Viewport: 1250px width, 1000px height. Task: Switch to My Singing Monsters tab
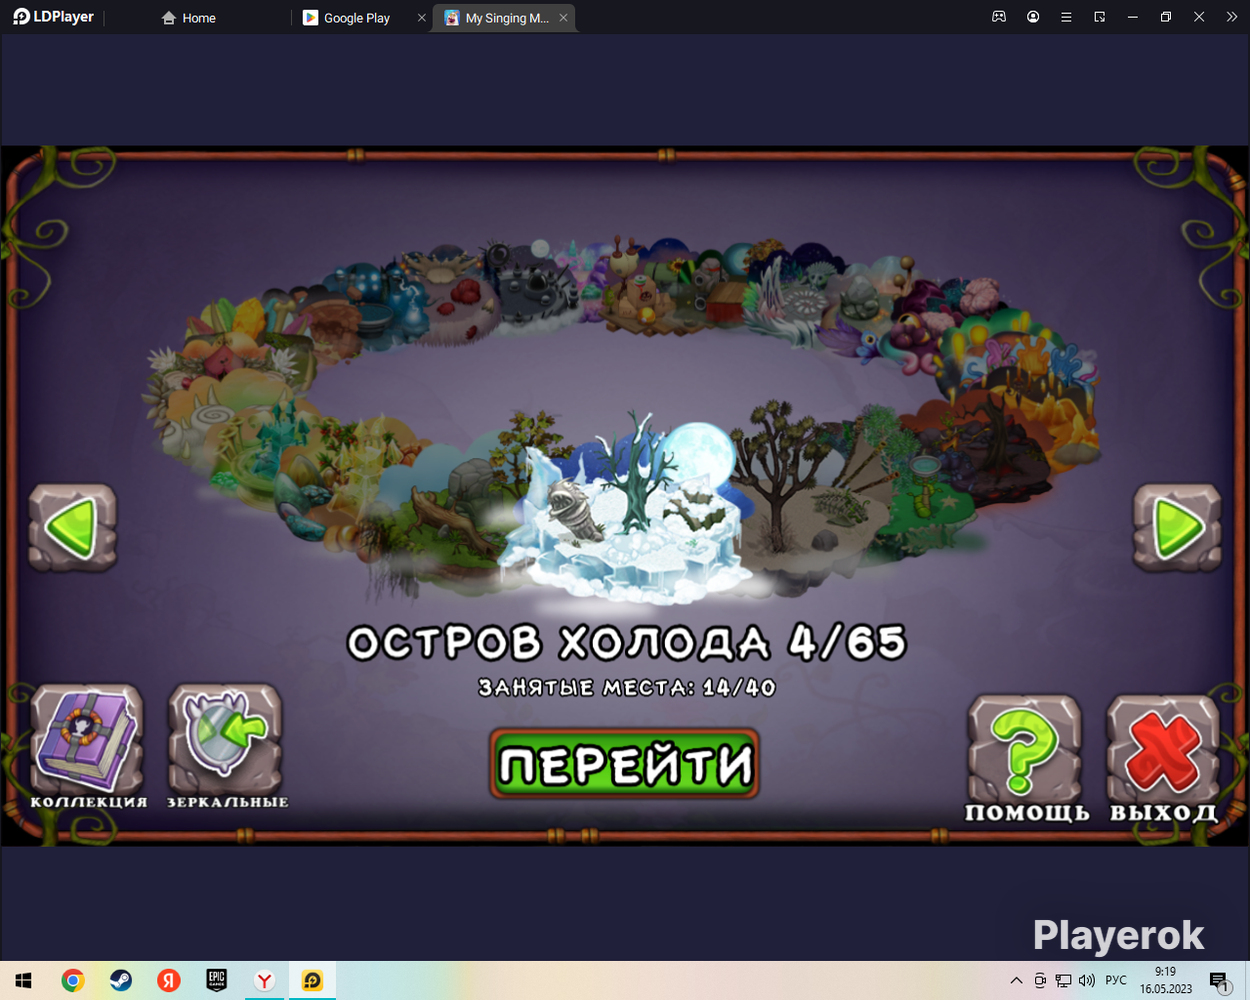tap(497, 18)
